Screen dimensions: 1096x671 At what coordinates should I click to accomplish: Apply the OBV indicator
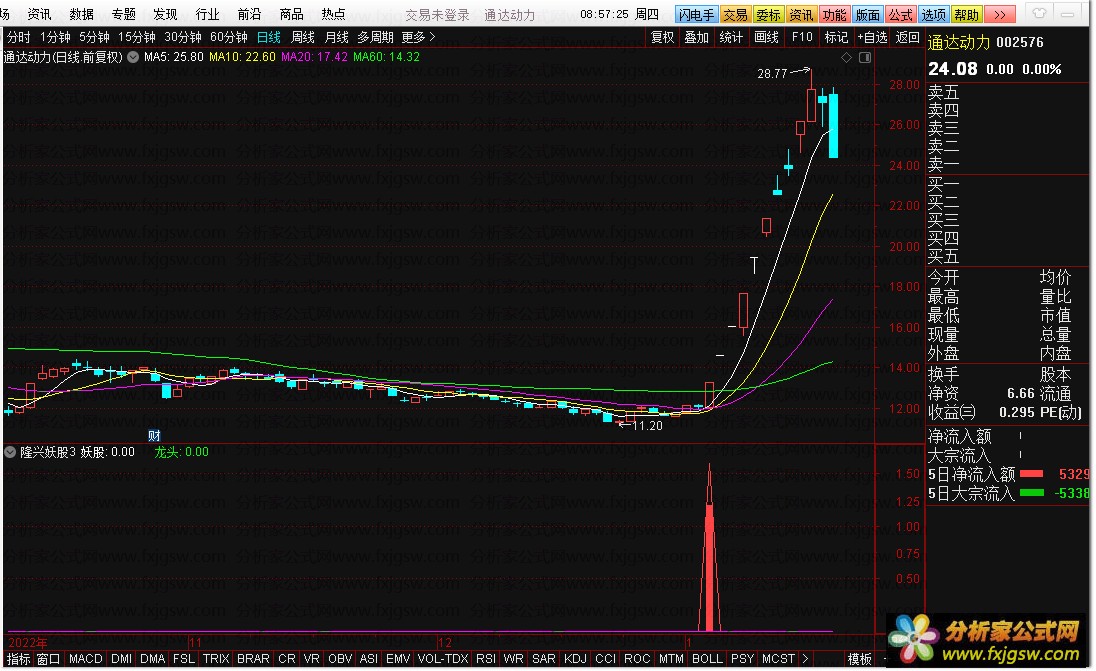coord(340,658)
